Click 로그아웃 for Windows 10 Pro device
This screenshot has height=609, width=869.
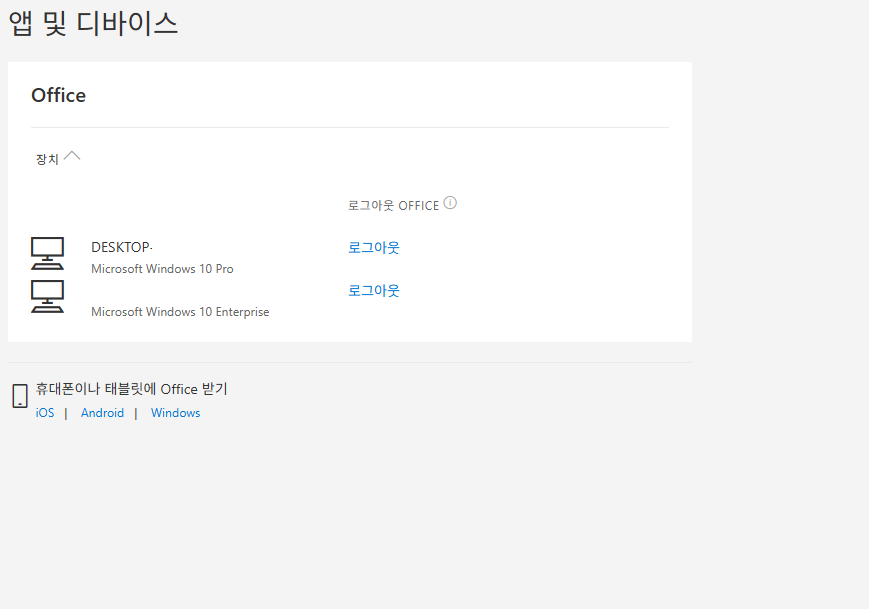point(374,247)
